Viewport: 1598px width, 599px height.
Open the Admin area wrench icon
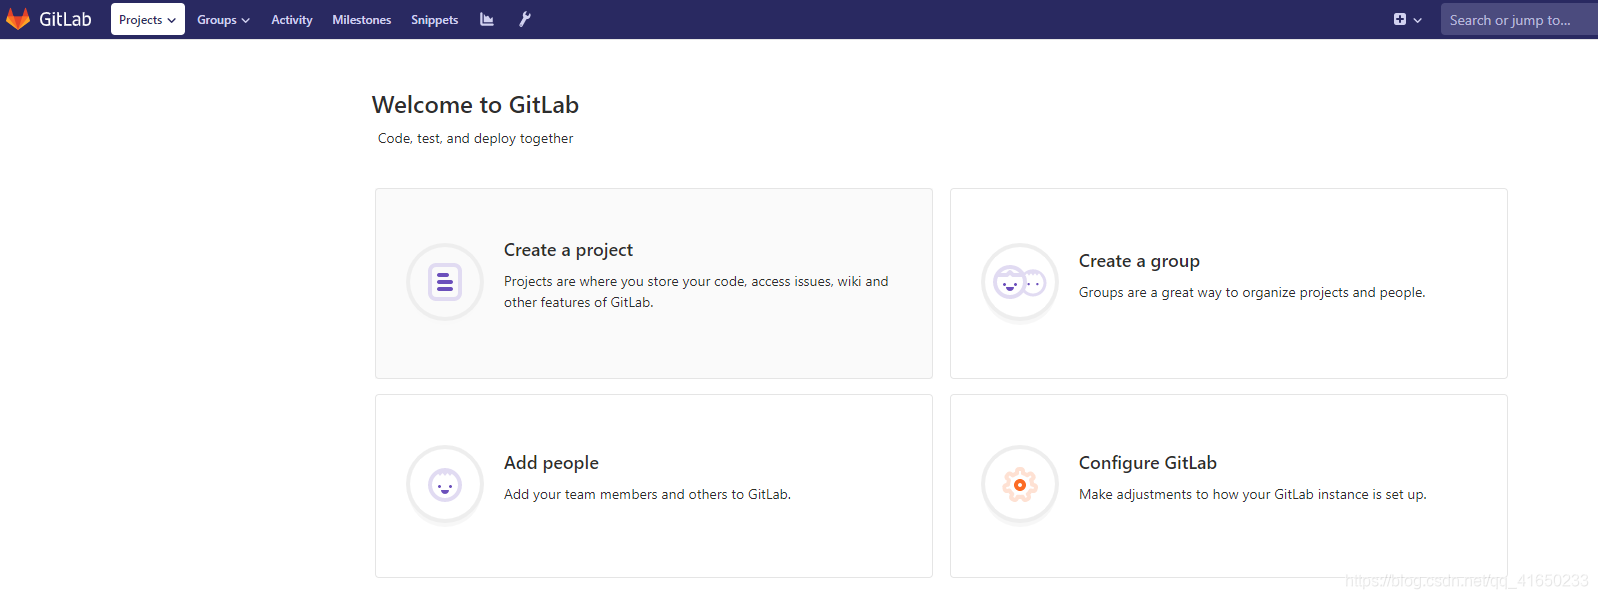coord(525,19)
